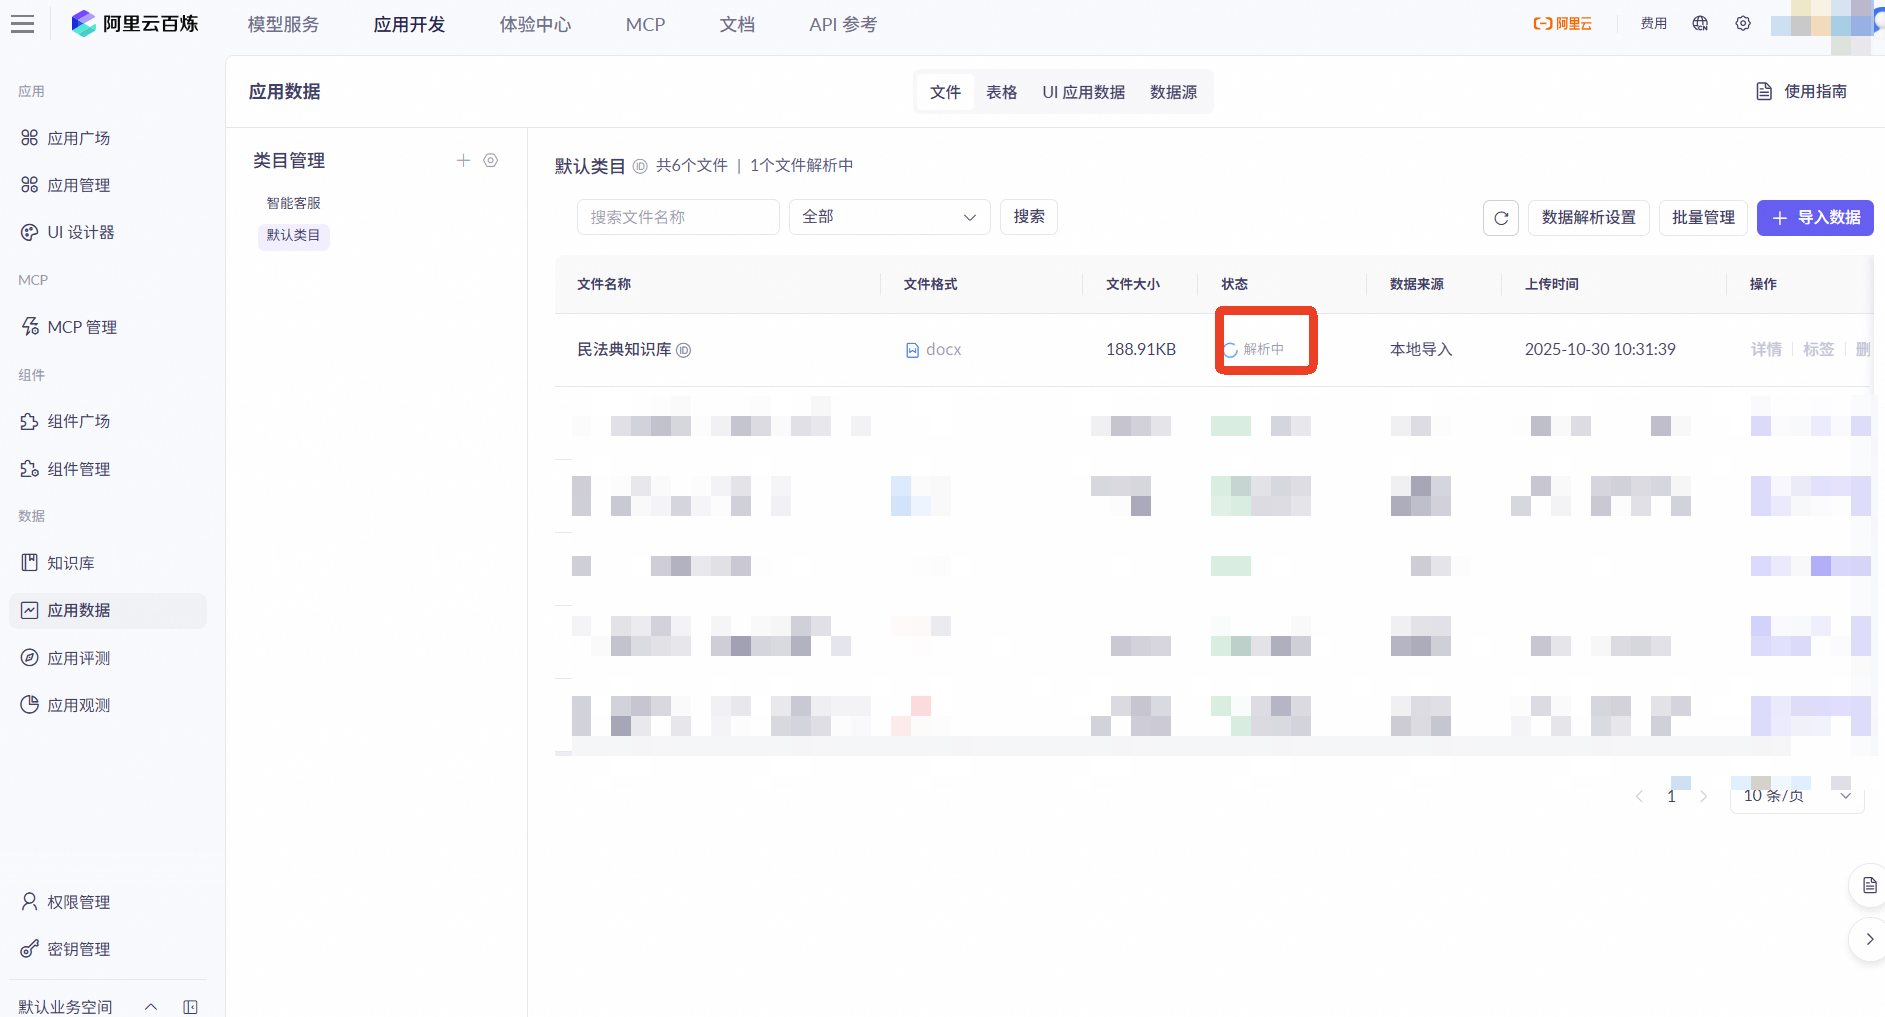Open the language globe icon
1885x1017 pixels.
(1700, 24)
